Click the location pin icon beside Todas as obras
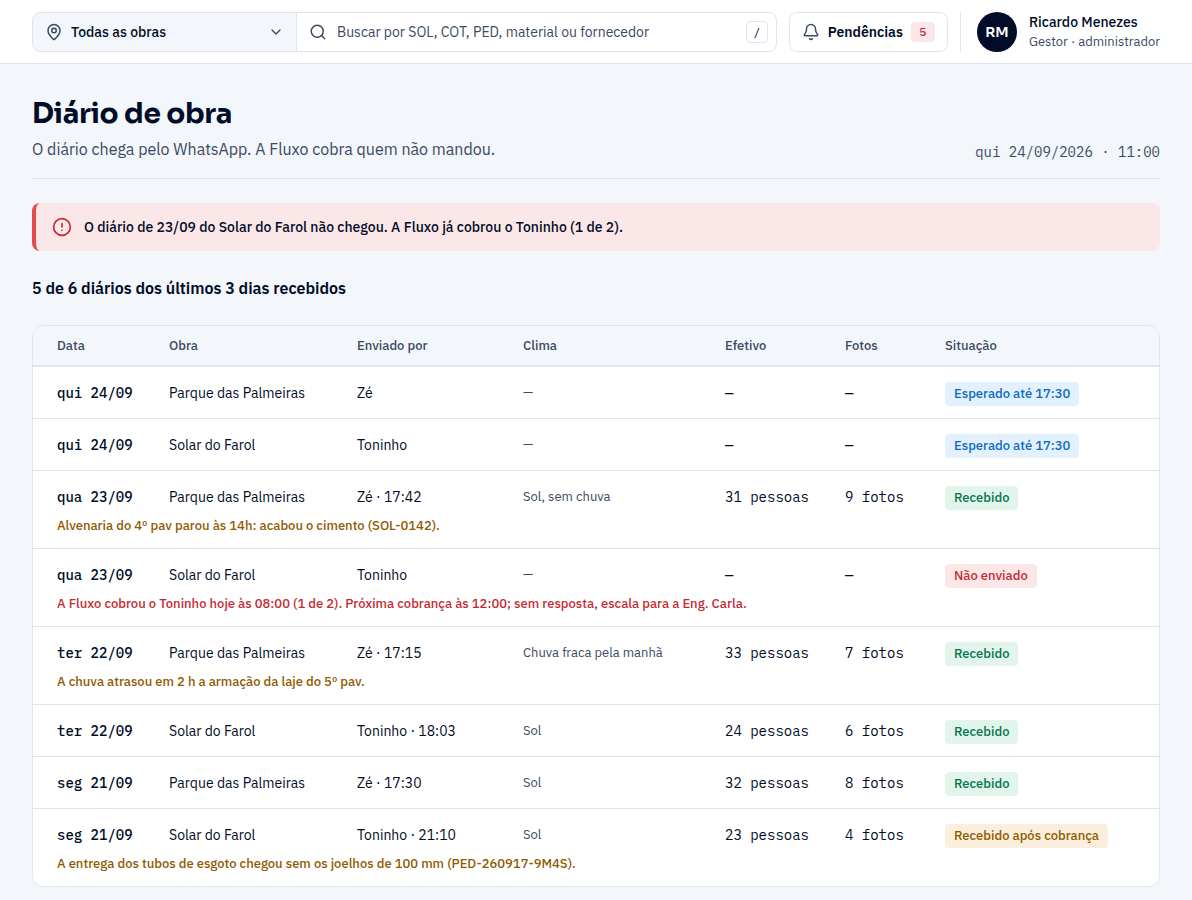 pyautogui.click(x=54, y=32)
